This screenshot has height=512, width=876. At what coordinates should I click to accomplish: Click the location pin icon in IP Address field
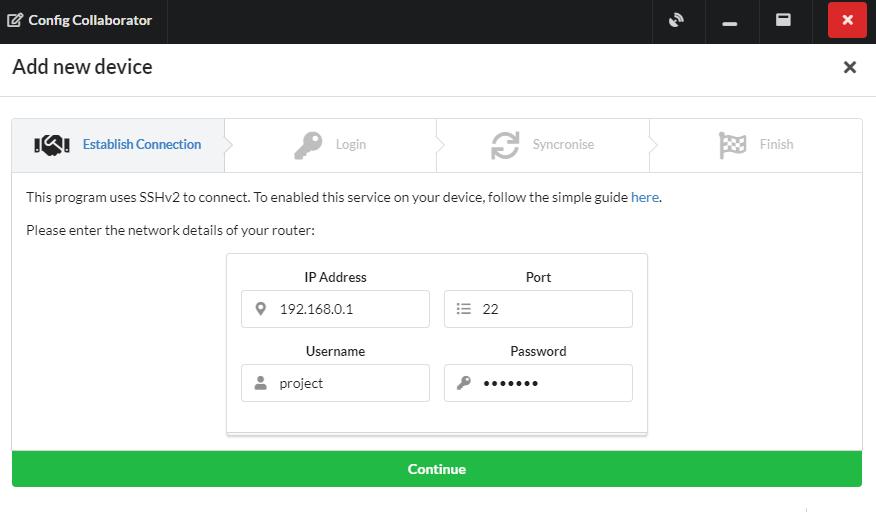[x=260, y=309]
